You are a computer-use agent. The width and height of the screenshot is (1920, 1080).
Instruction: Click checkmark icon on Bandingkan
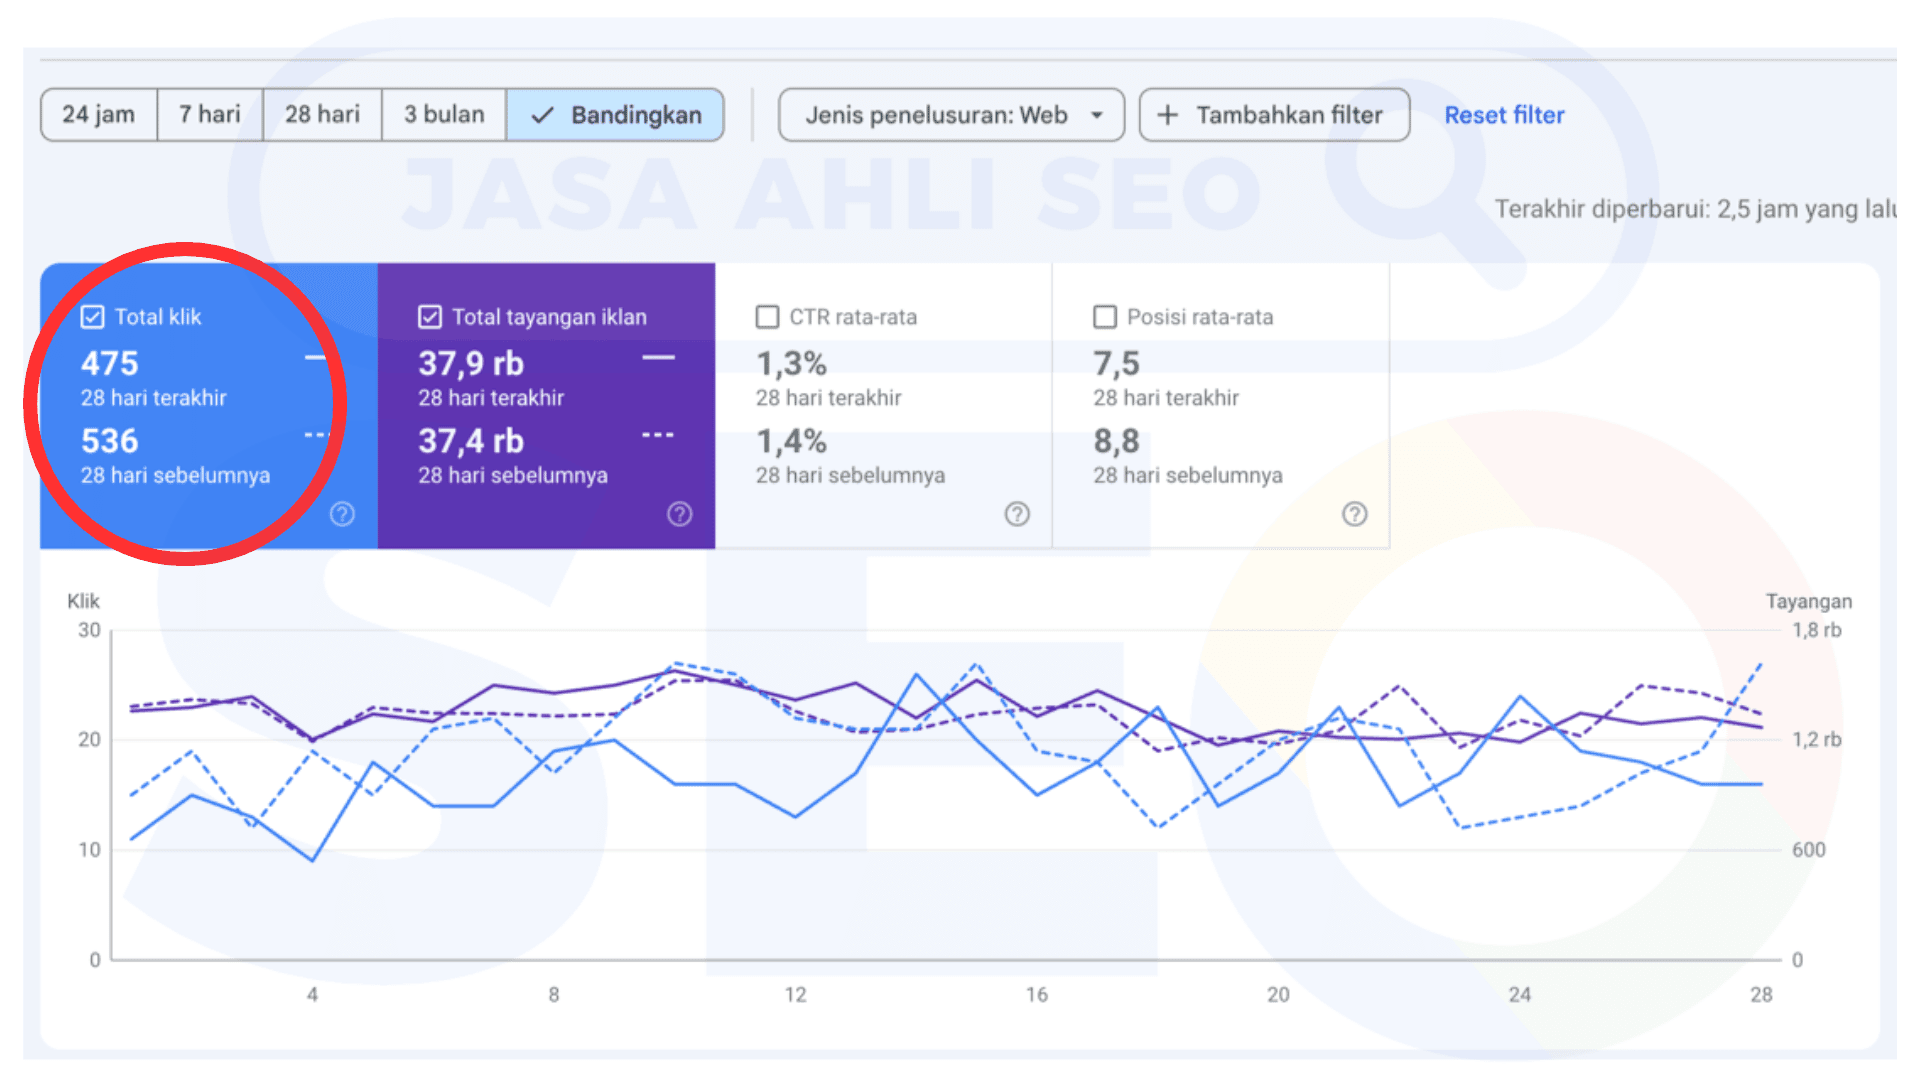[542, 116]
